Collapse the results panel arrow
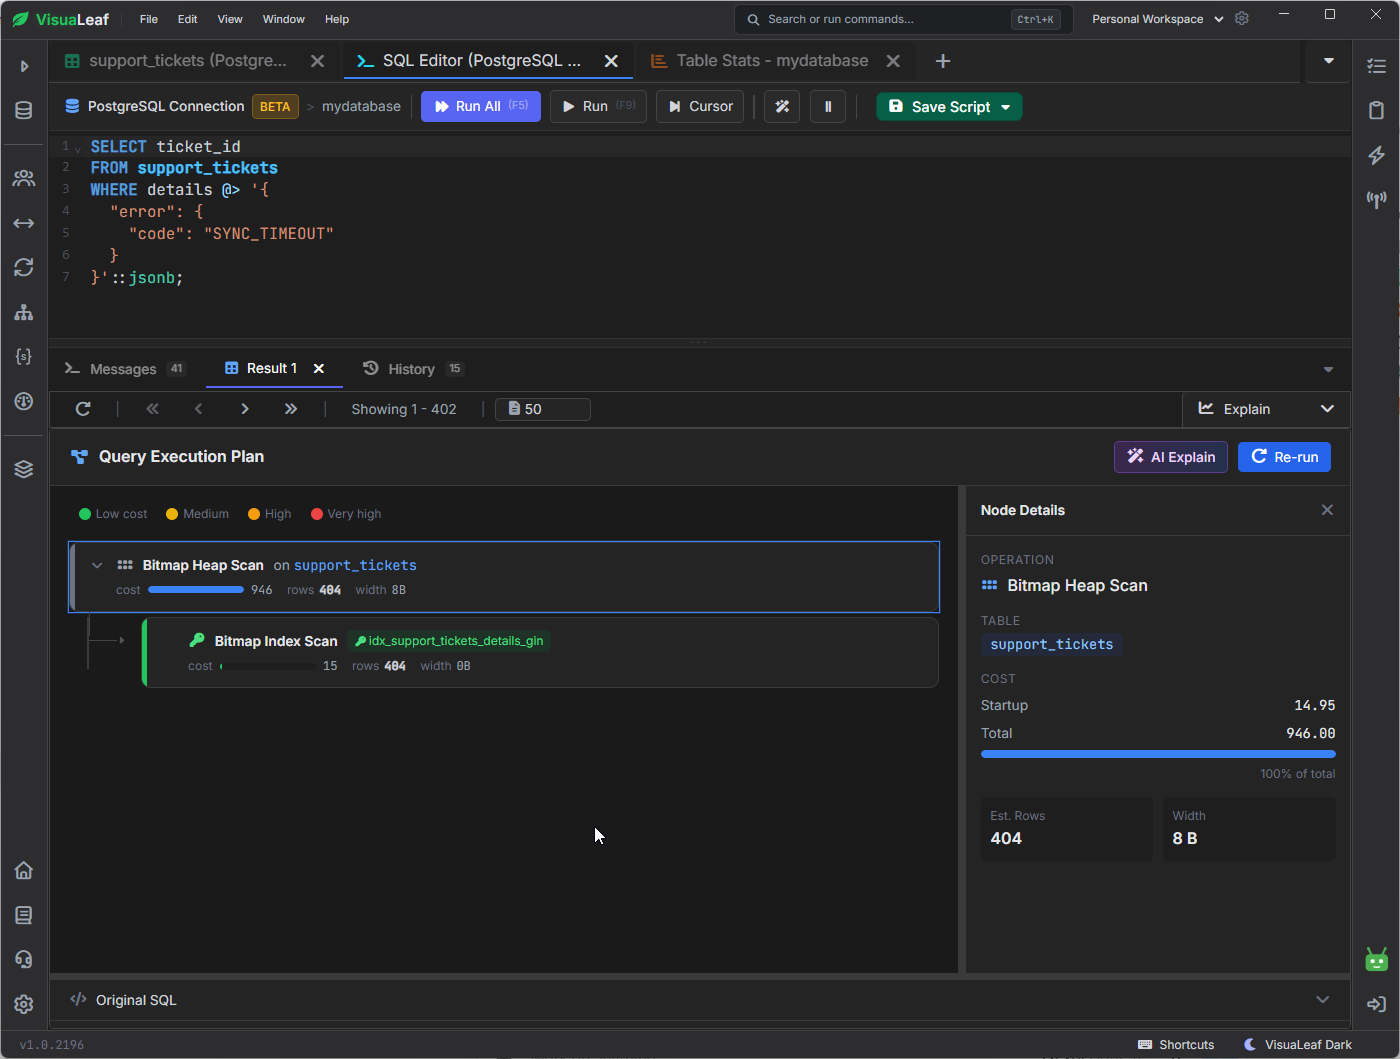The image size is (1400, 1059). 1328,369
